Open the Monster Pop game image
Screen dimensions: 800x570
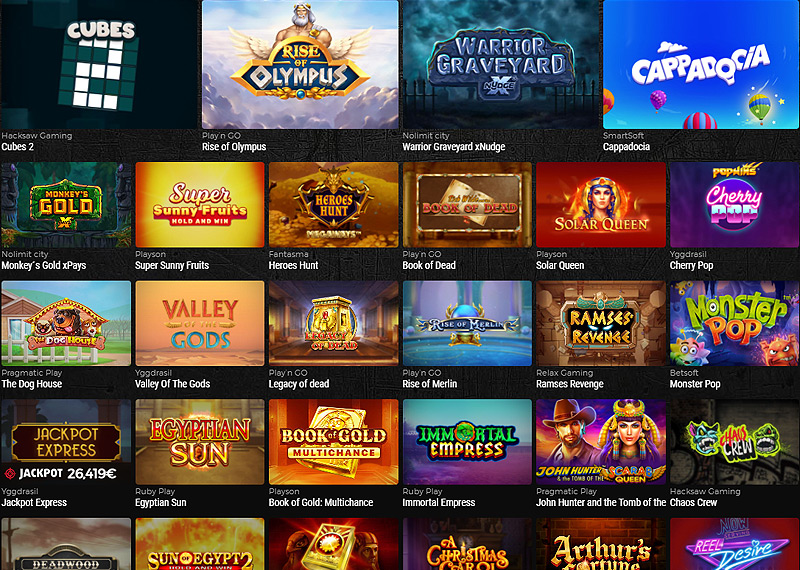pyautogui.click(x=735, y=323)
